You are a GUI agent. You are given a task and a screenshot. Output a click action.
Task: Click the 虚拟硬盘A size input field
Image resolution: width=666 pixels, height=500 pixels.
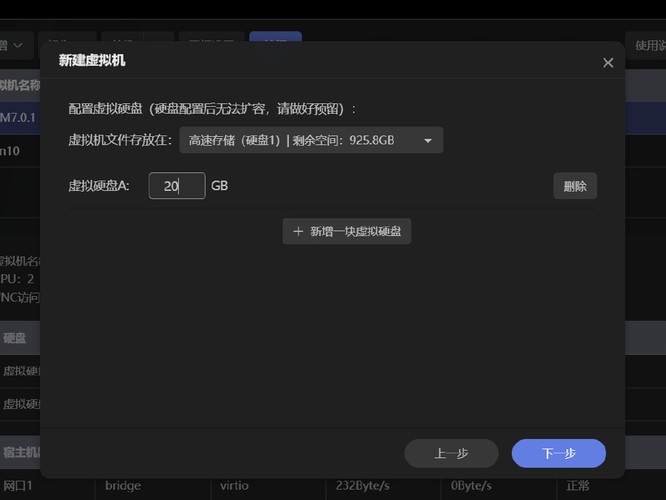(x=177, y=186)
